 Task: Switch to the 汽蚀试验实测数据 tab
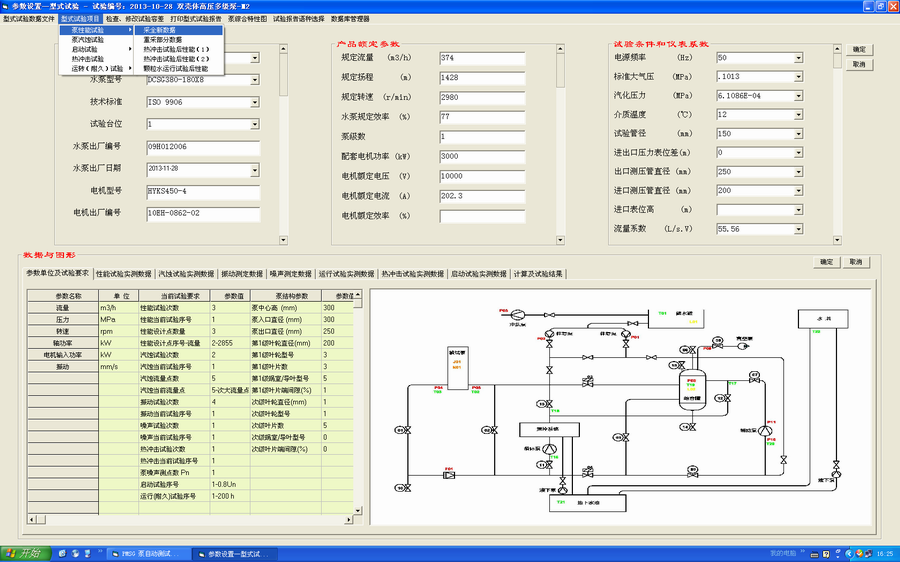[x=187, y=273]
